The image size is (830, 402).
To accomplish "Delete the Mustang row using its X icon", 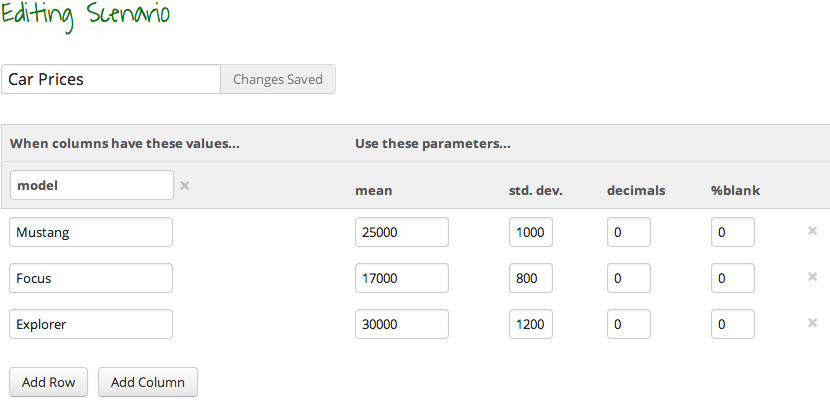I will pyautogui.click(x=812, y=231).
